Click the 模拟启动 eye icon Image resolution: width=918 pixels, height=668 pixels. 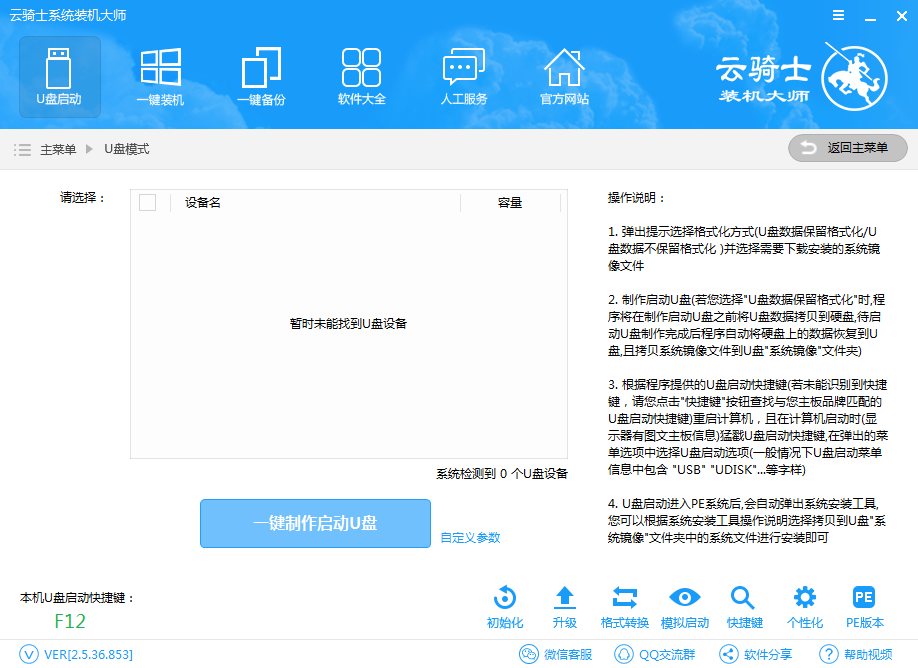tap(684, 598)
